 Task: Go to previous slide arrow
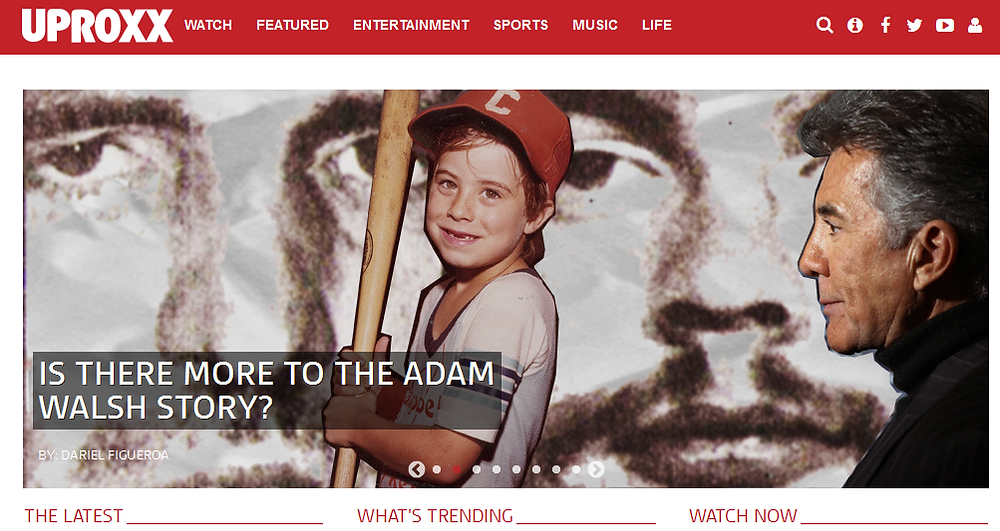(x=416, y=469)
